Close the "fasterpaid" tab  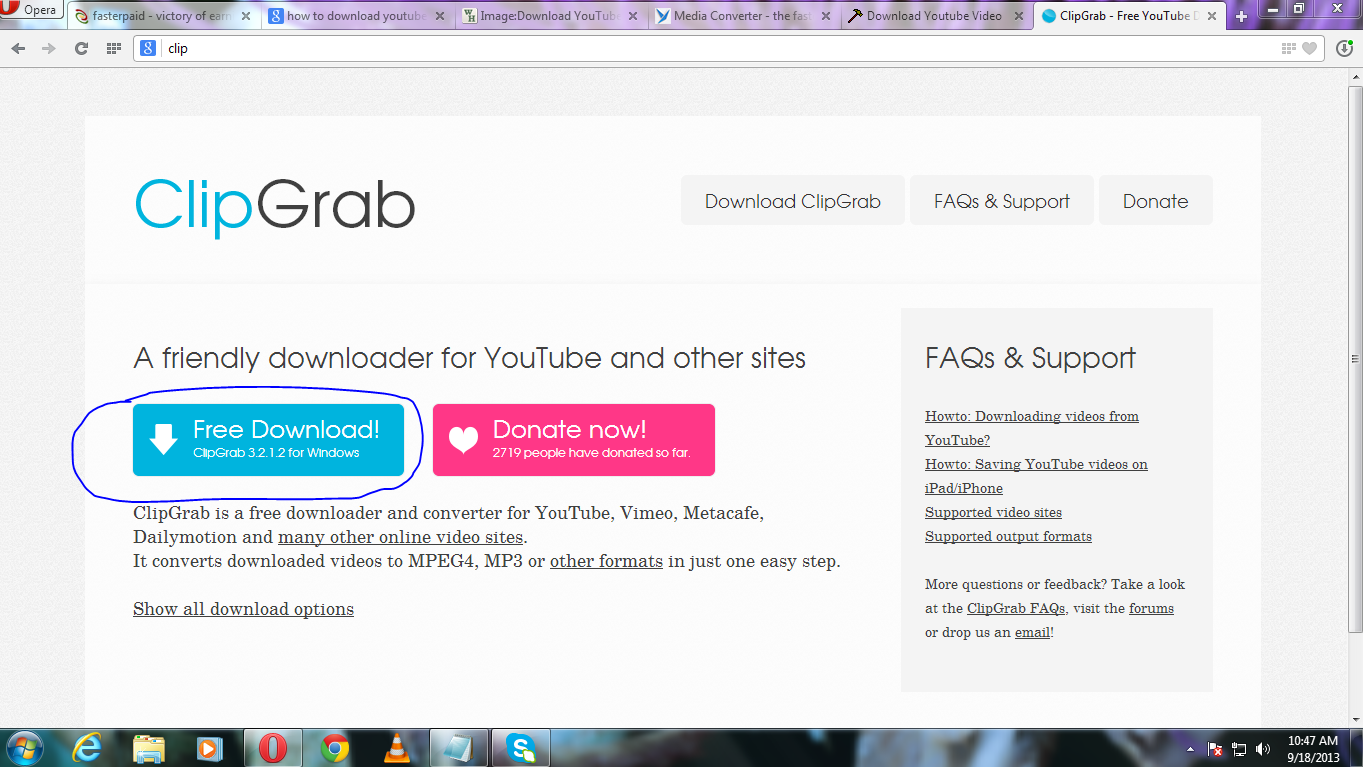coord(246,16)
